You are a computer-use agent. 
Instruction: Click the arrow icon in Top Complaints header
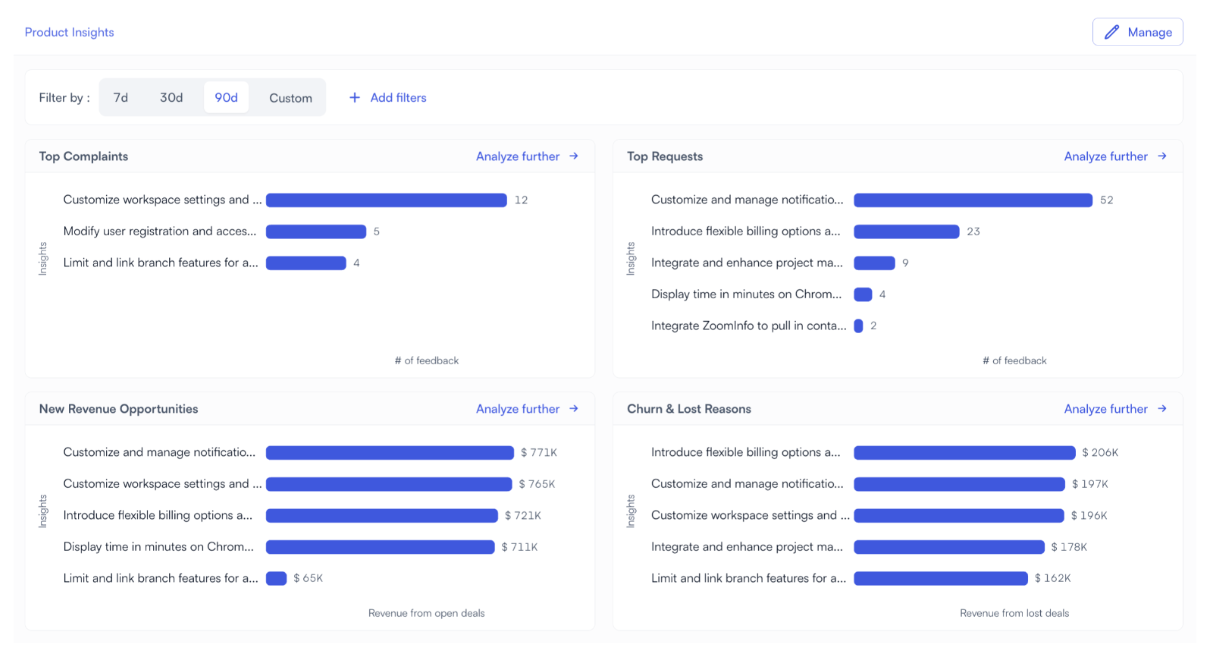click(574, 156)
